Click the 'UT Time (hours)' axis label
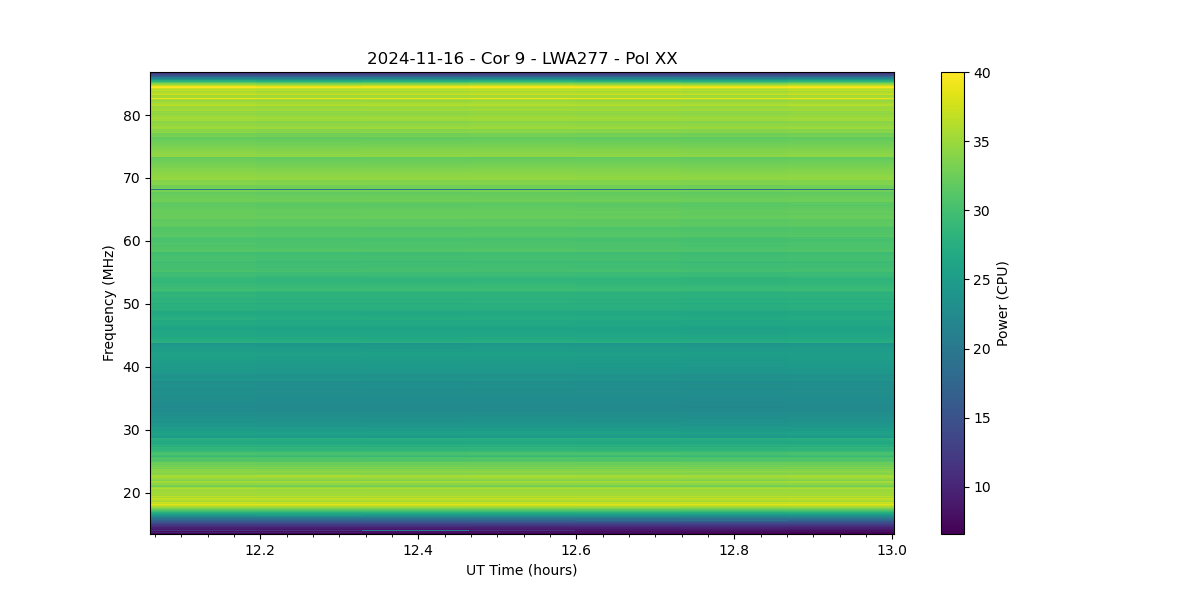Screen dimensions: 1200x600 tap(521, 570)
